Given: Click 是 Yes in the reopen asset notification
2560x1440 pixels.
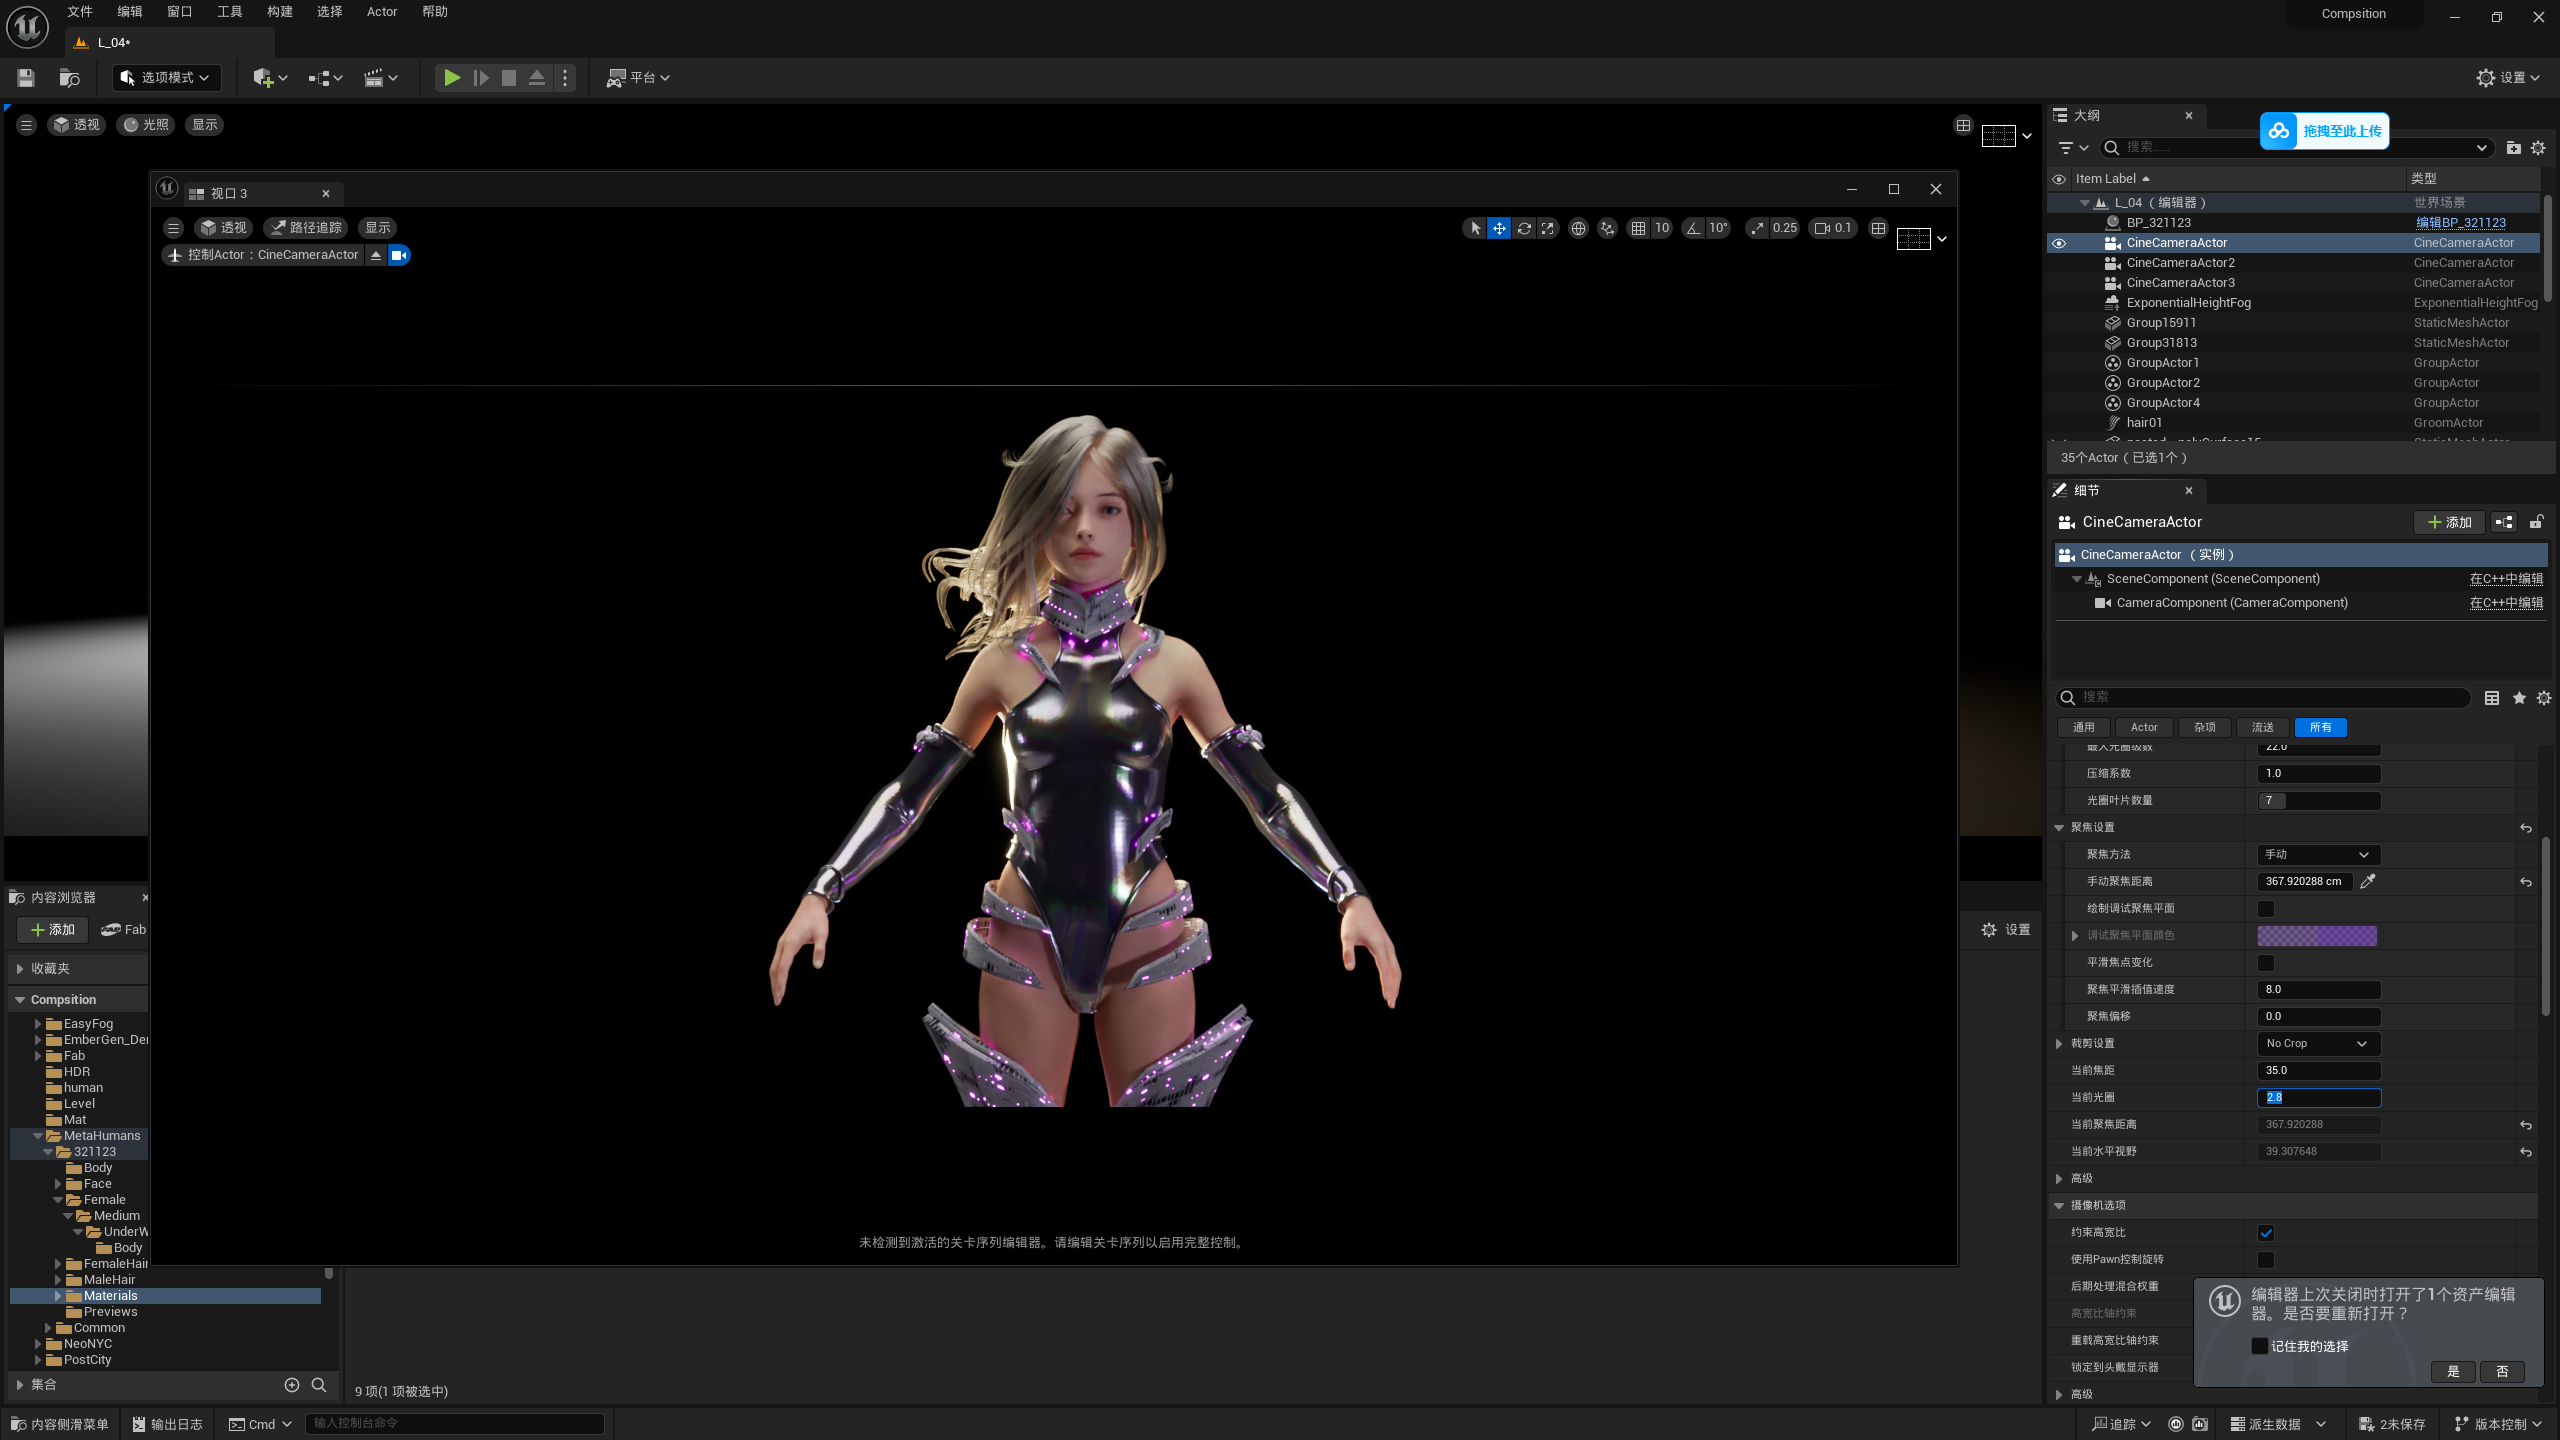Looking at the screenshot, I should tap(2453, 1372).
